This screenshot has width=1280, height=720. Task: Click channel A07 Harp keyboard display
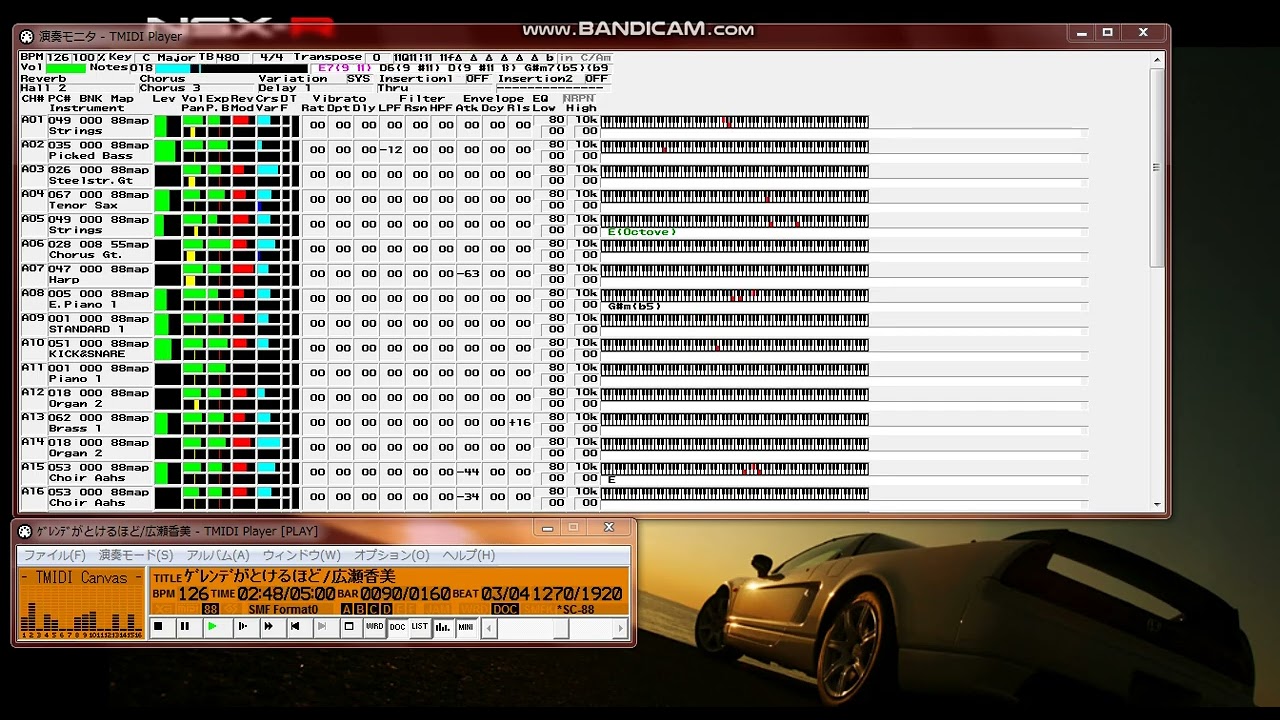pos(734,270)
